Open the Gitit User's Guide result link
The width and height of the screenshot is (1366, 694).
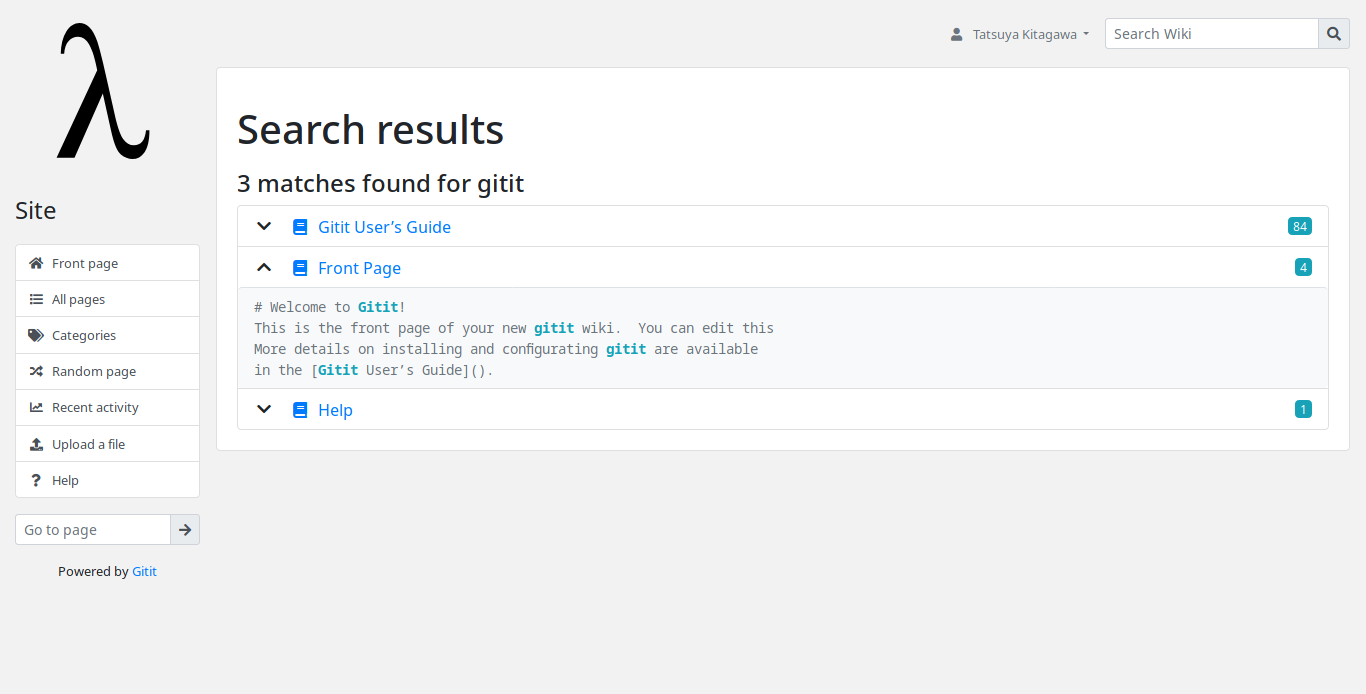[x=384, y=227]
